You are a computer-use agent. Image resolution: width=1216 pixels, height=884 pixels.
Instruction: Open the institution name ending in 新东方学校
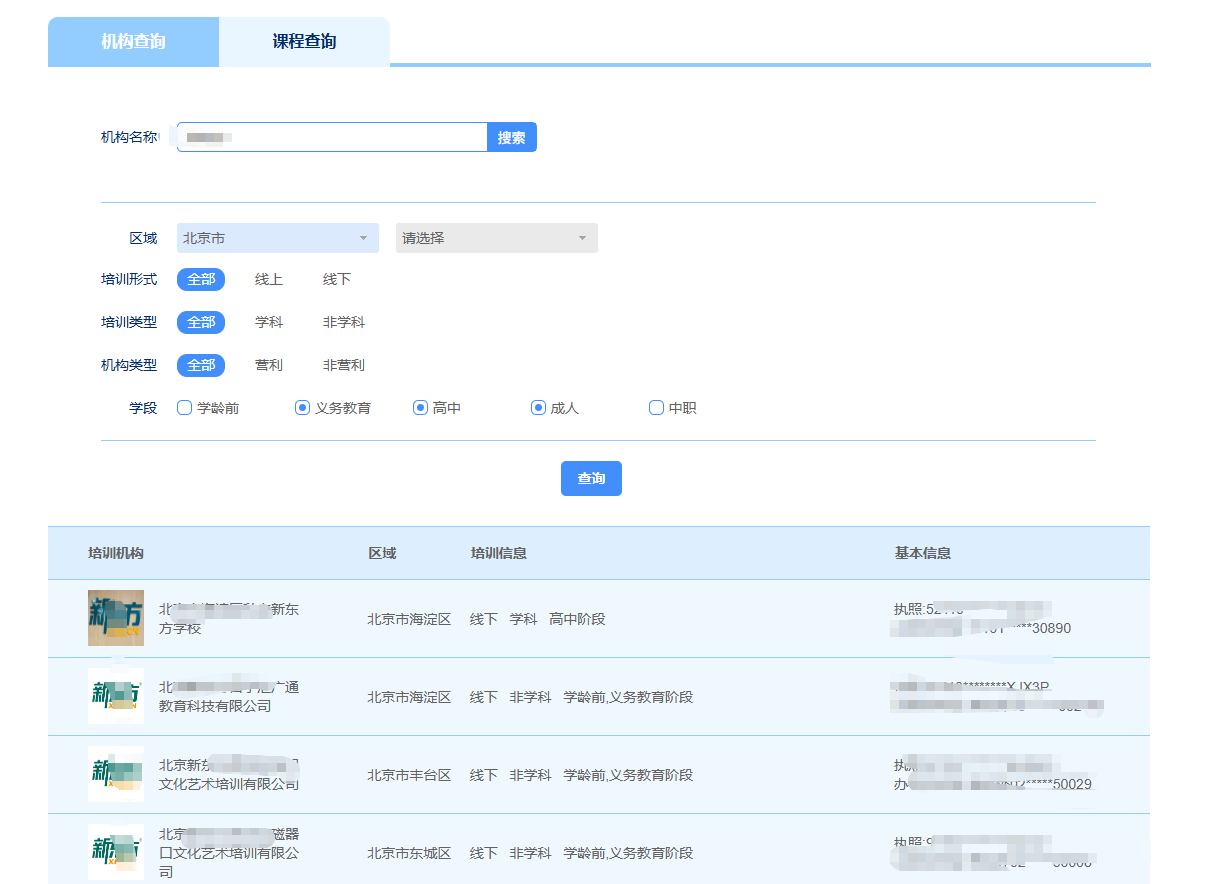(229, 619)
